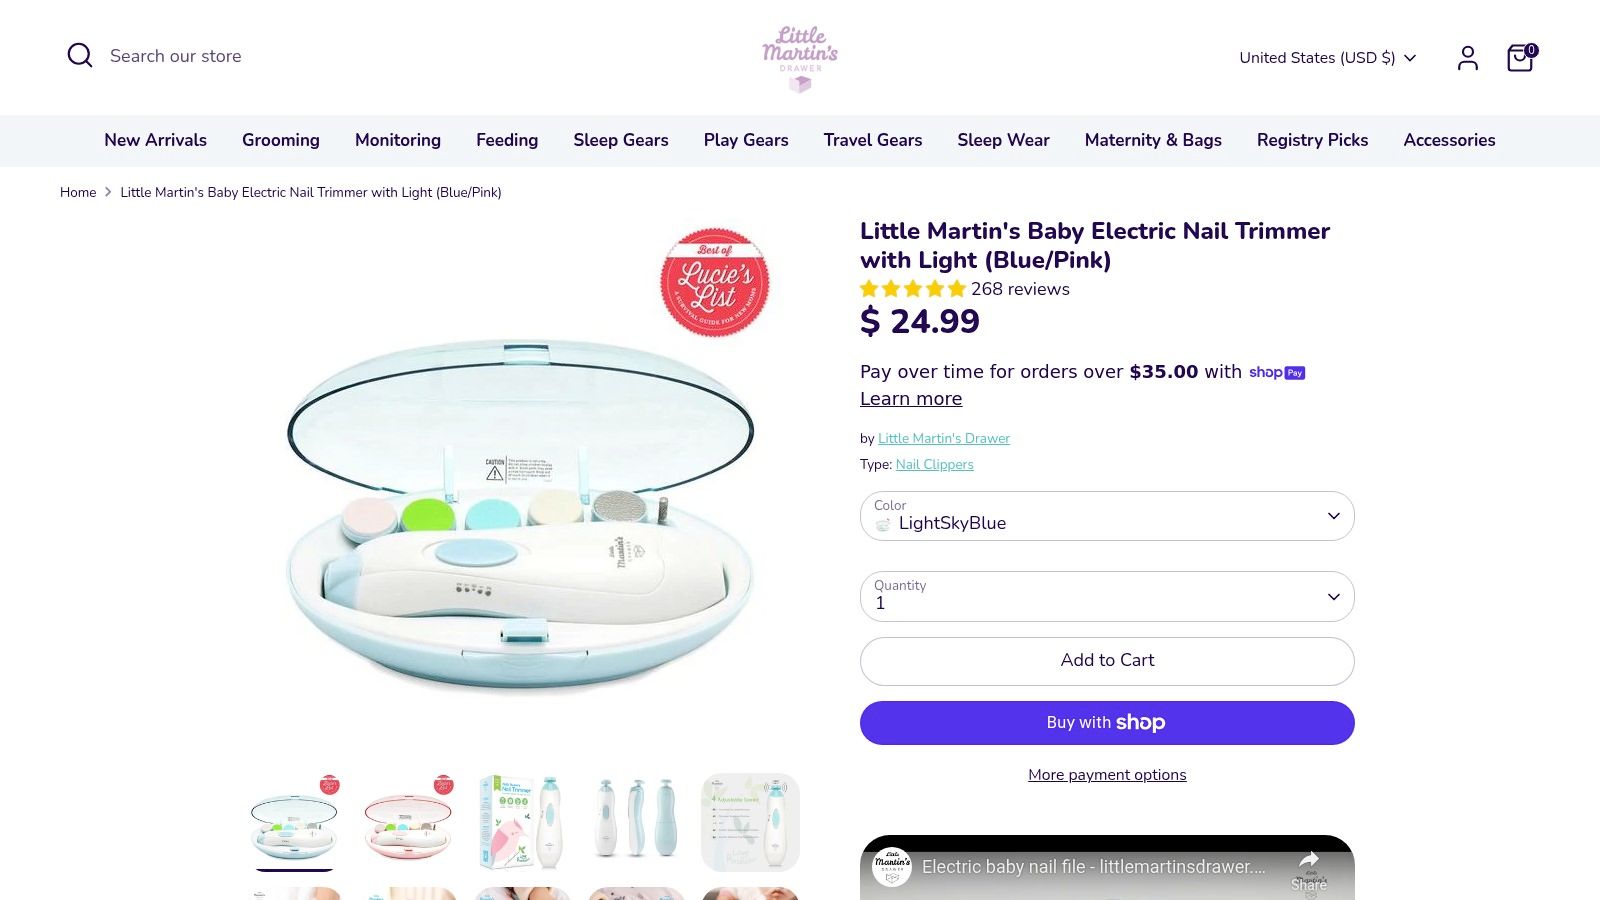Image resolution: width=1600 pixels, height=900 pixels.
Task: Click the search magnifier icon
Action: click(x=80, y=55)
